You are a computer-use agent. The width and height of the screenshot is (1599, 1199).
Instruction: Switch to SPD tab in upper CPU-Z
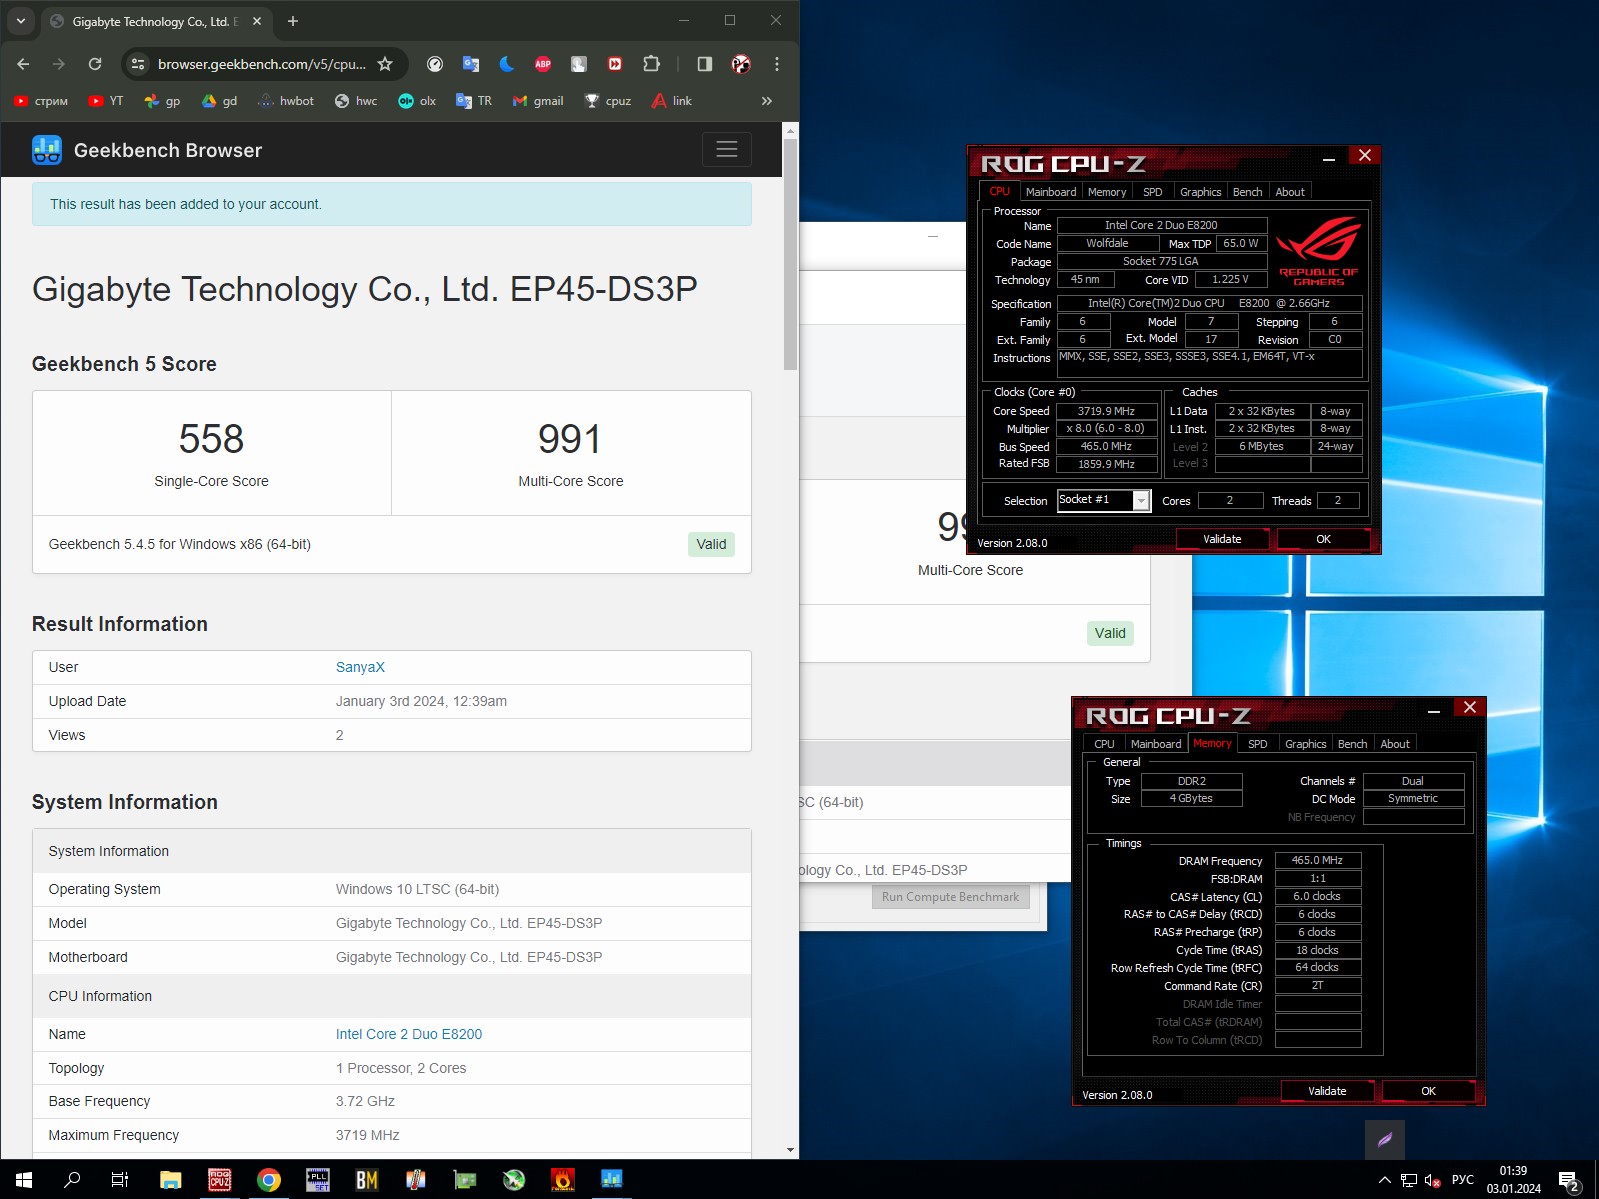click(1153, 192)
